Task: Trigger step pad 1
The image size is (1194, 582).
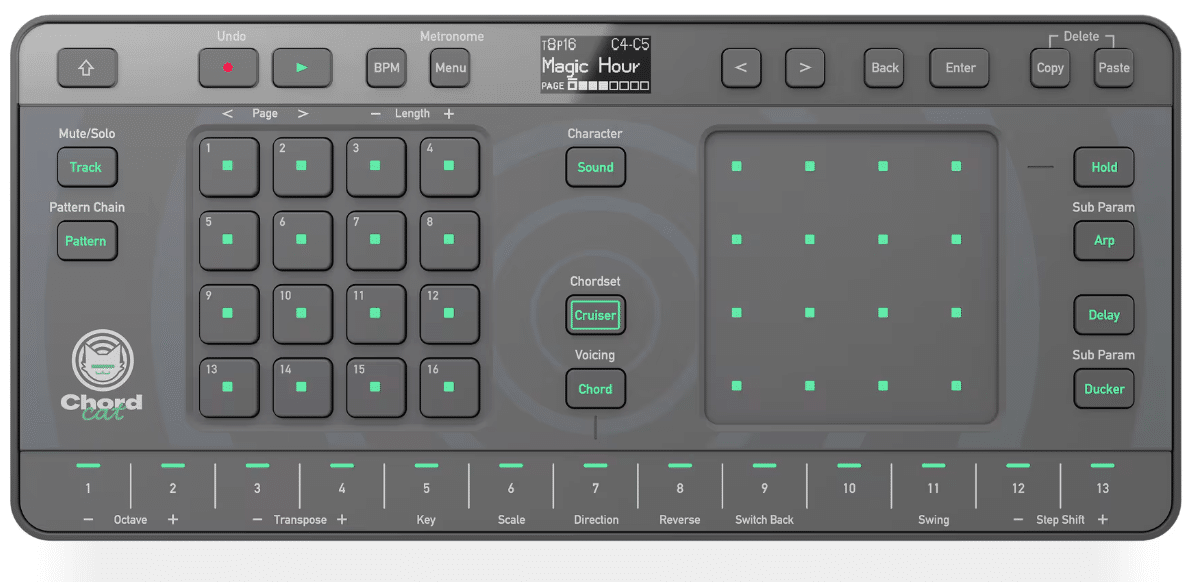Action: click(x=228, y=167)
